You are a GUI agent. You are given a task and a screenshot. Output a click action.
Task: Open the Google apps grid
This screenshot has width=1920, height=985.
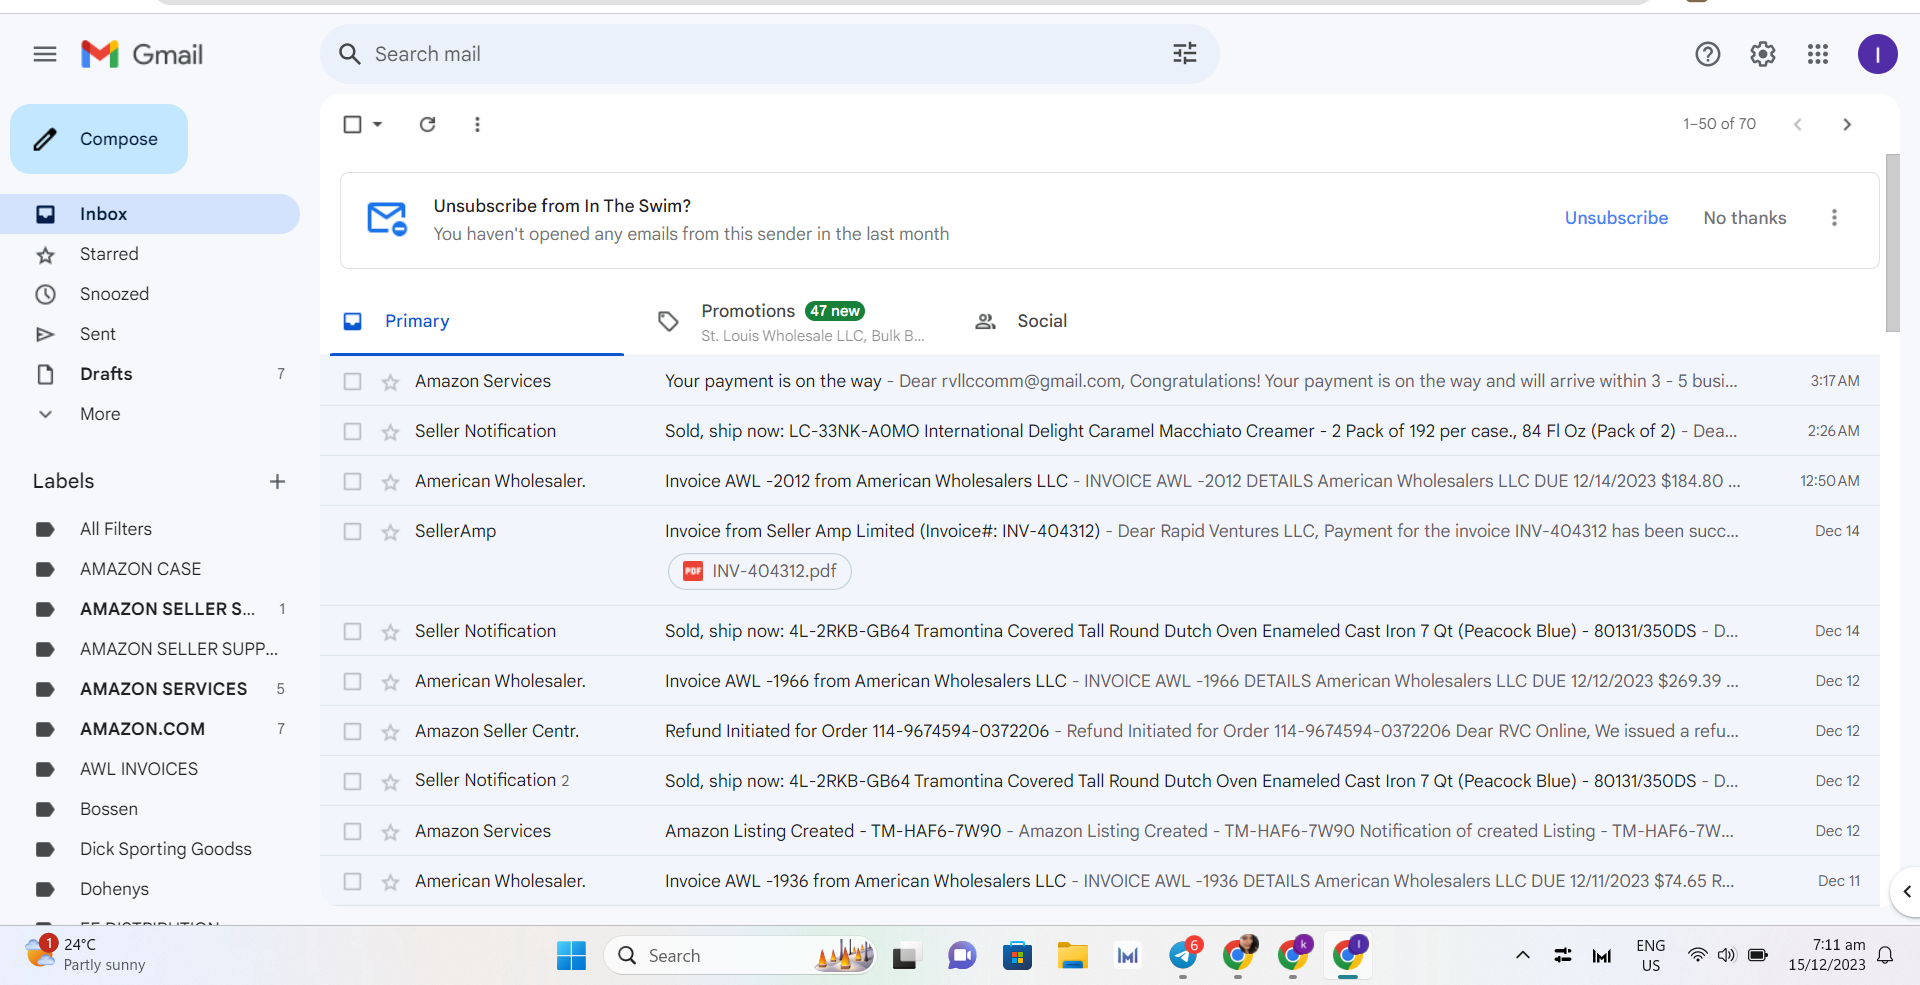pyautogui.click(x=1818, y=54)
